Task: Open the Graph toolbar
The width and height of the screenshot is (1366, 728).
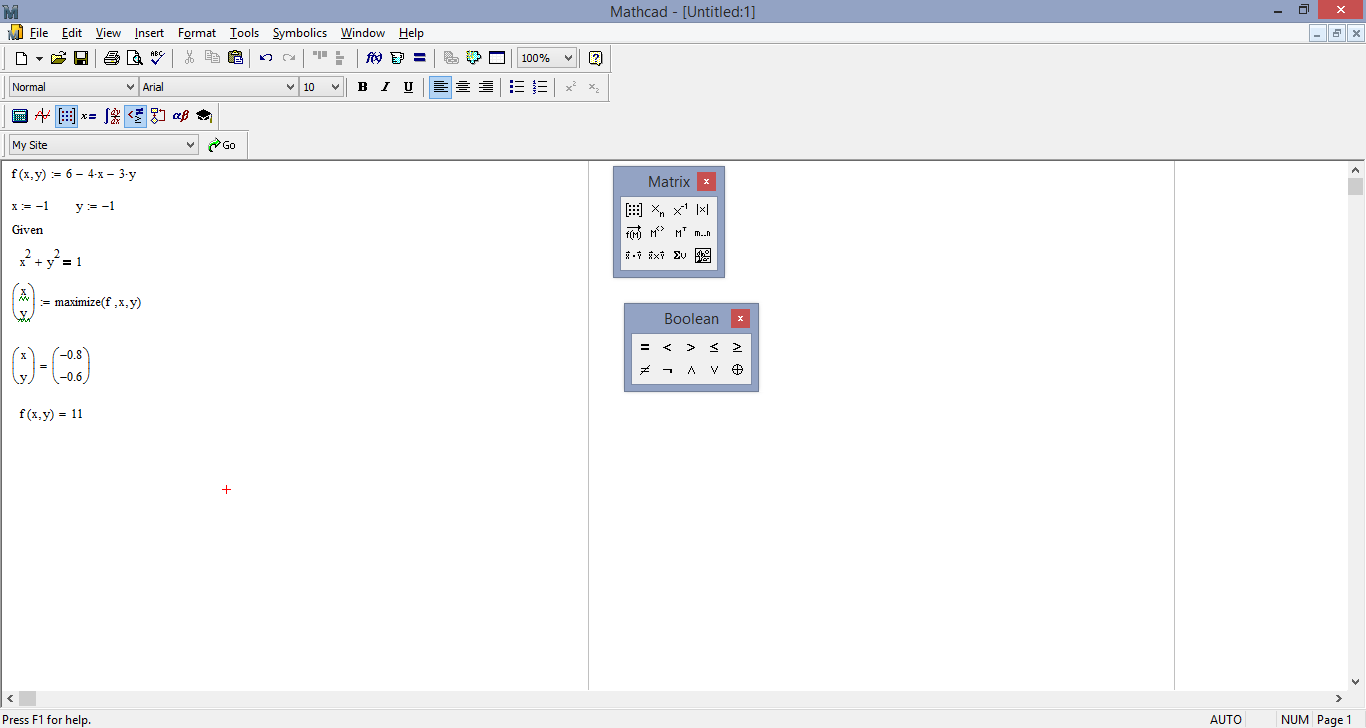Action: 43,116
